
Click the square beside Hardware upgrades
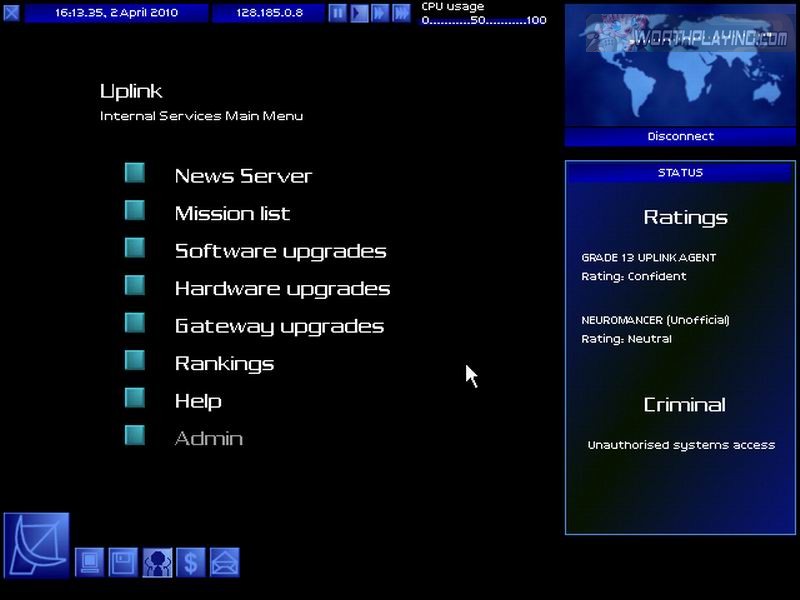(135, 286)
